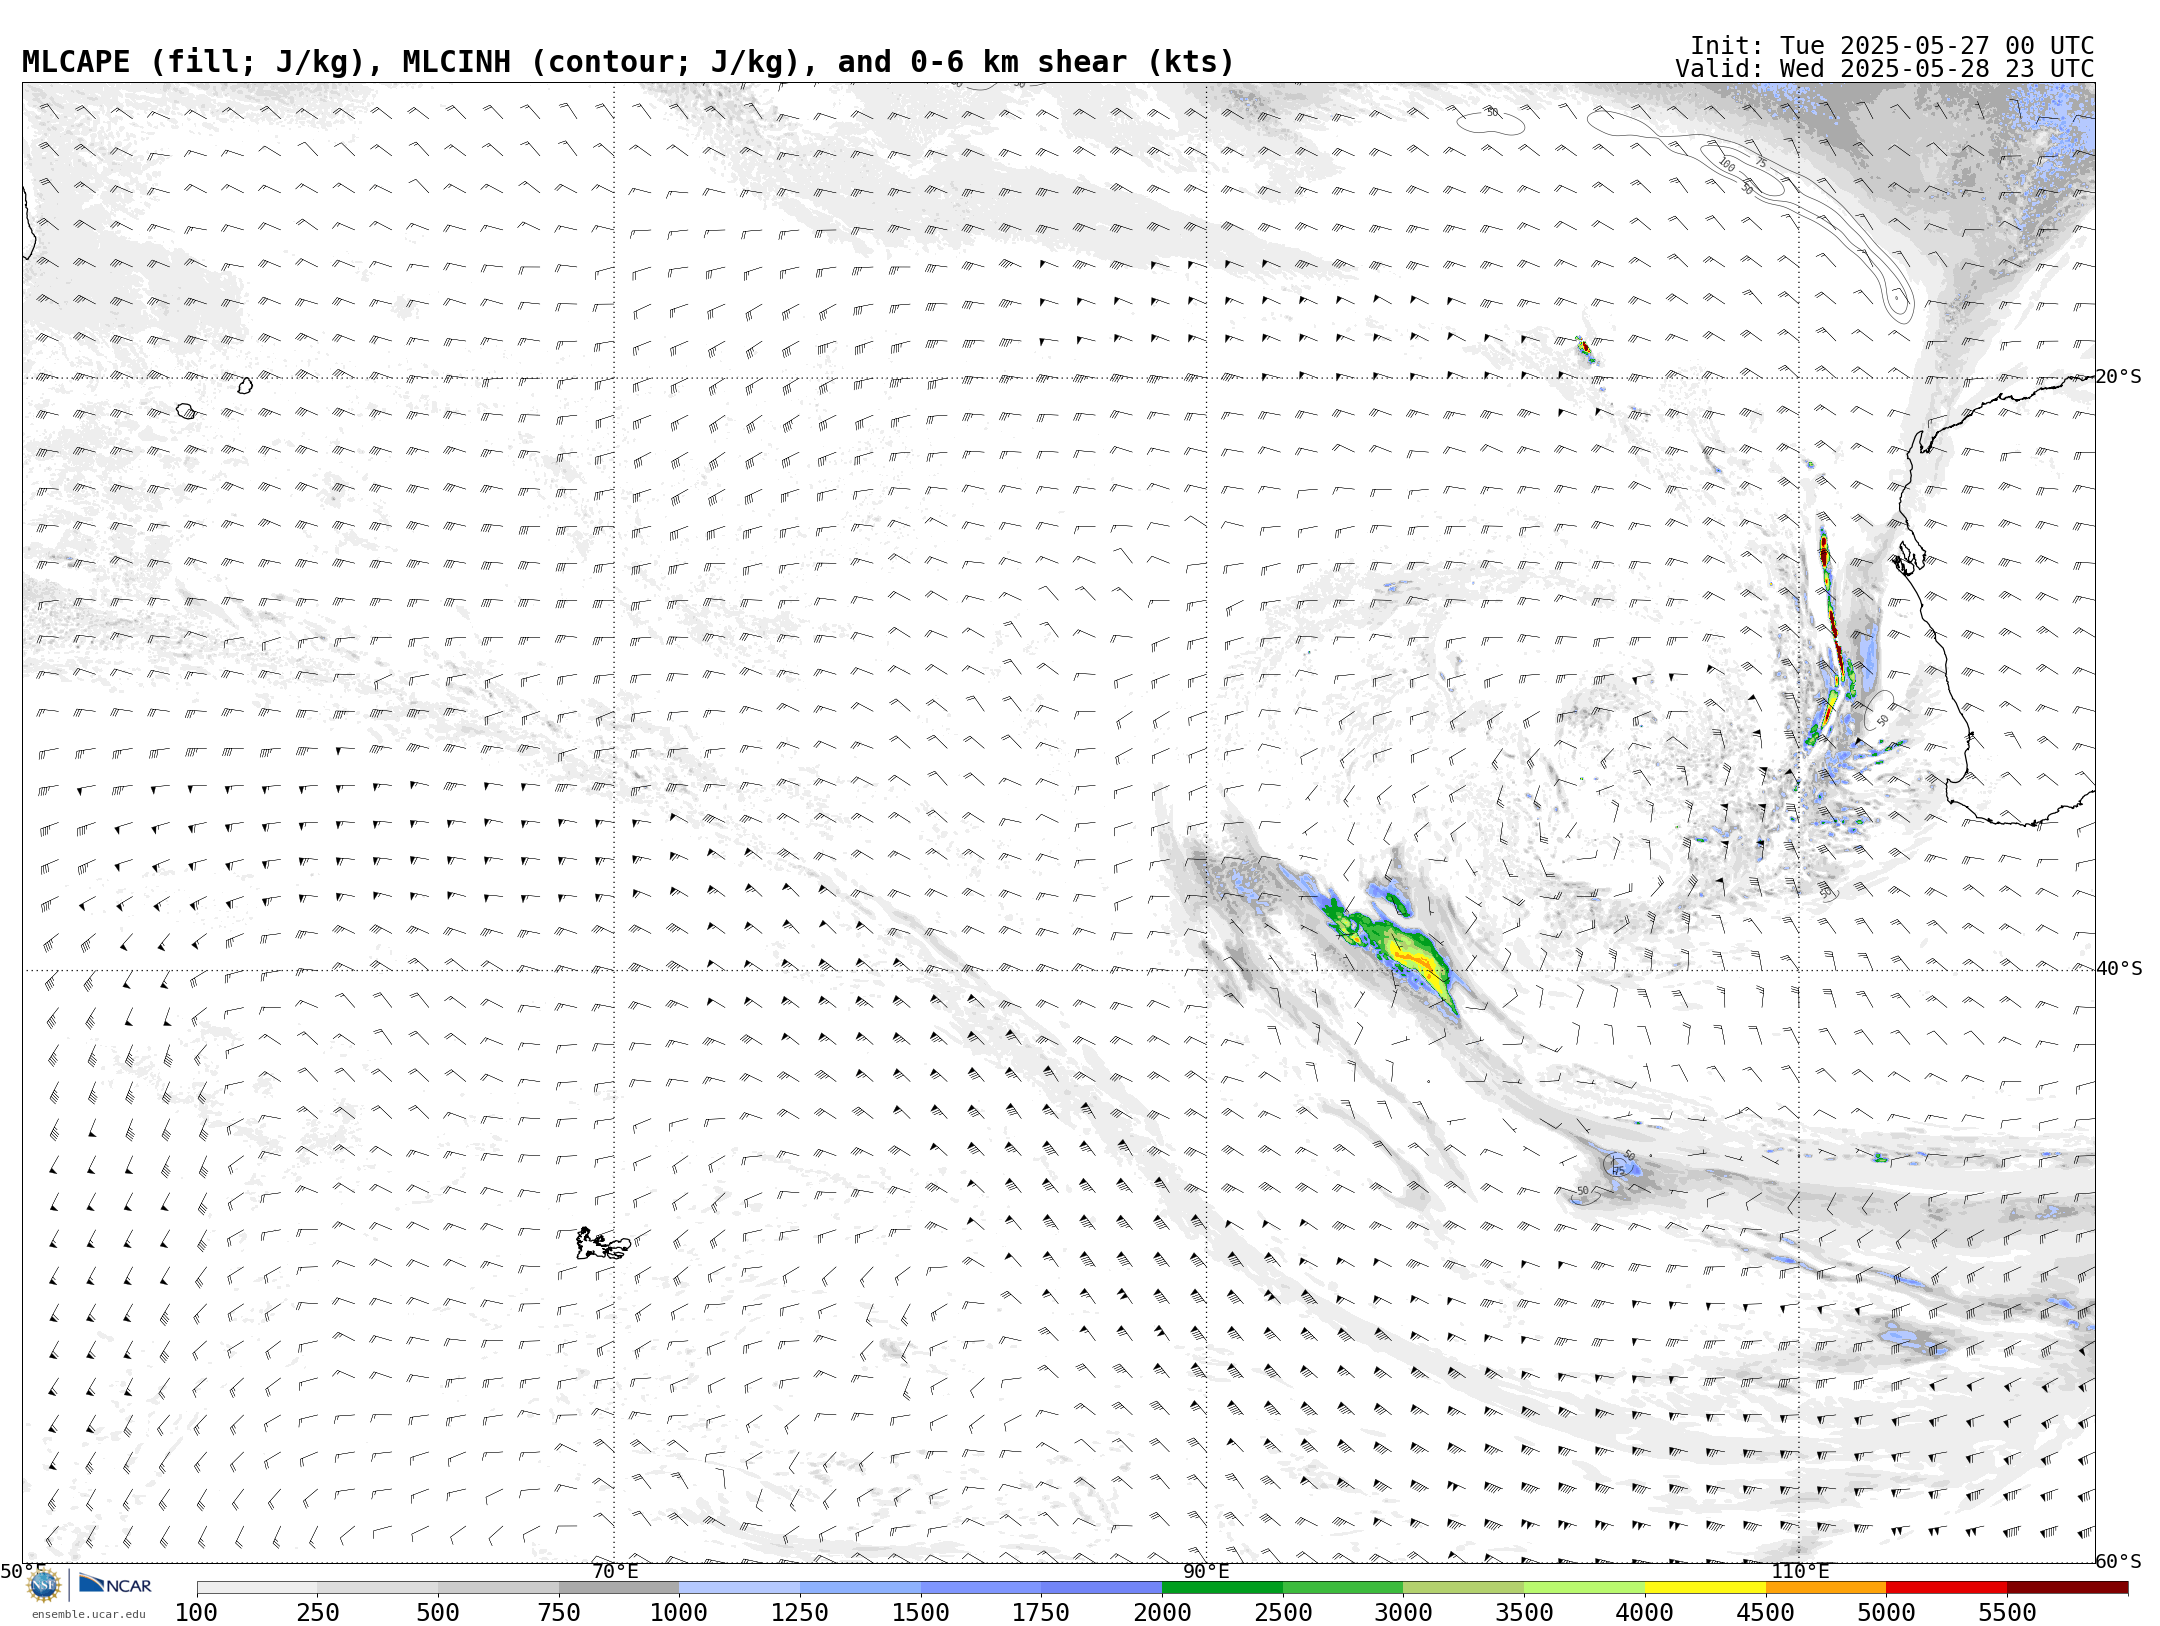Pick the gray 250–500 colorbar swatch
Screen dimensions: 2160x1626
378,1587
